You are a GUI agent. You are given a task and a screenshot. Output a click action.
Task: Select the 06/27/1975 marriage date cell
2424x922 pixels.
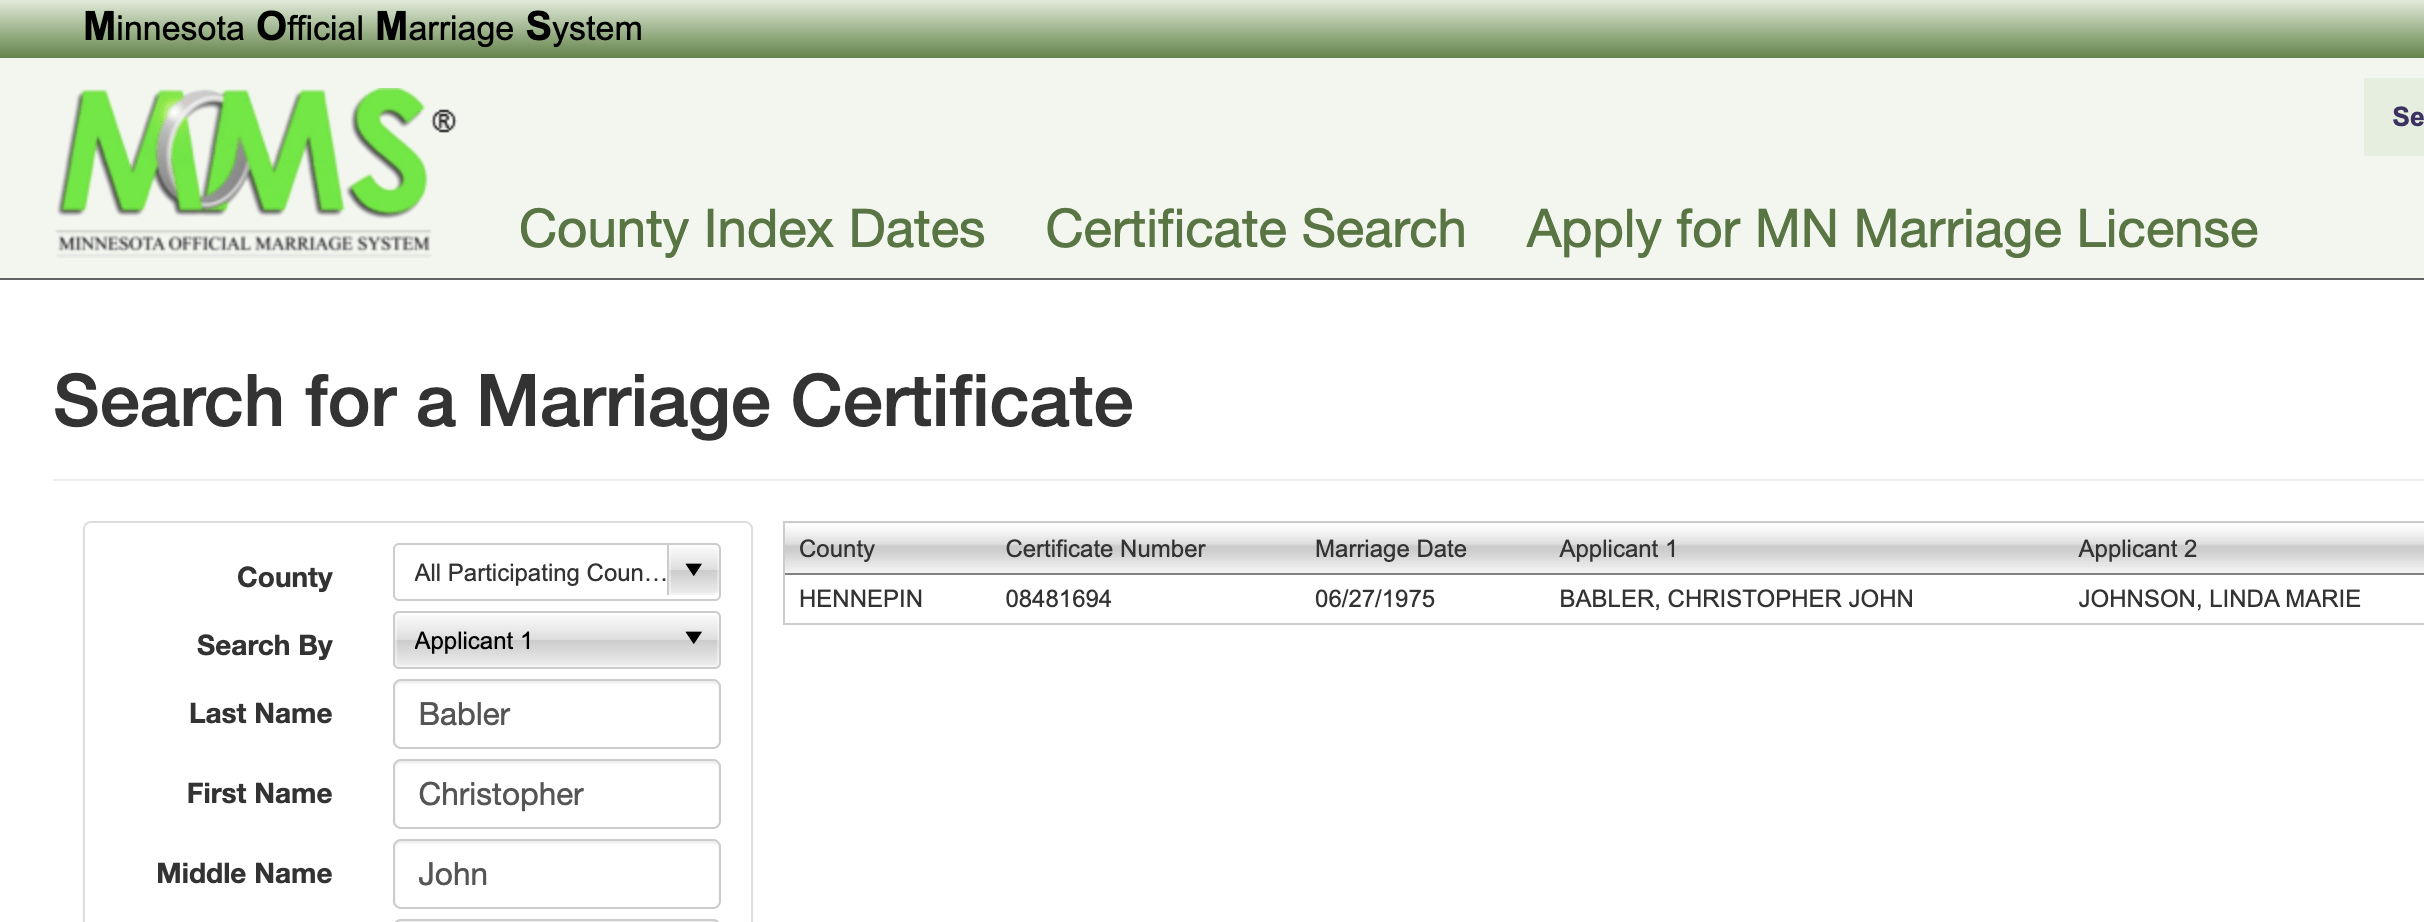tap(1374, 599)
